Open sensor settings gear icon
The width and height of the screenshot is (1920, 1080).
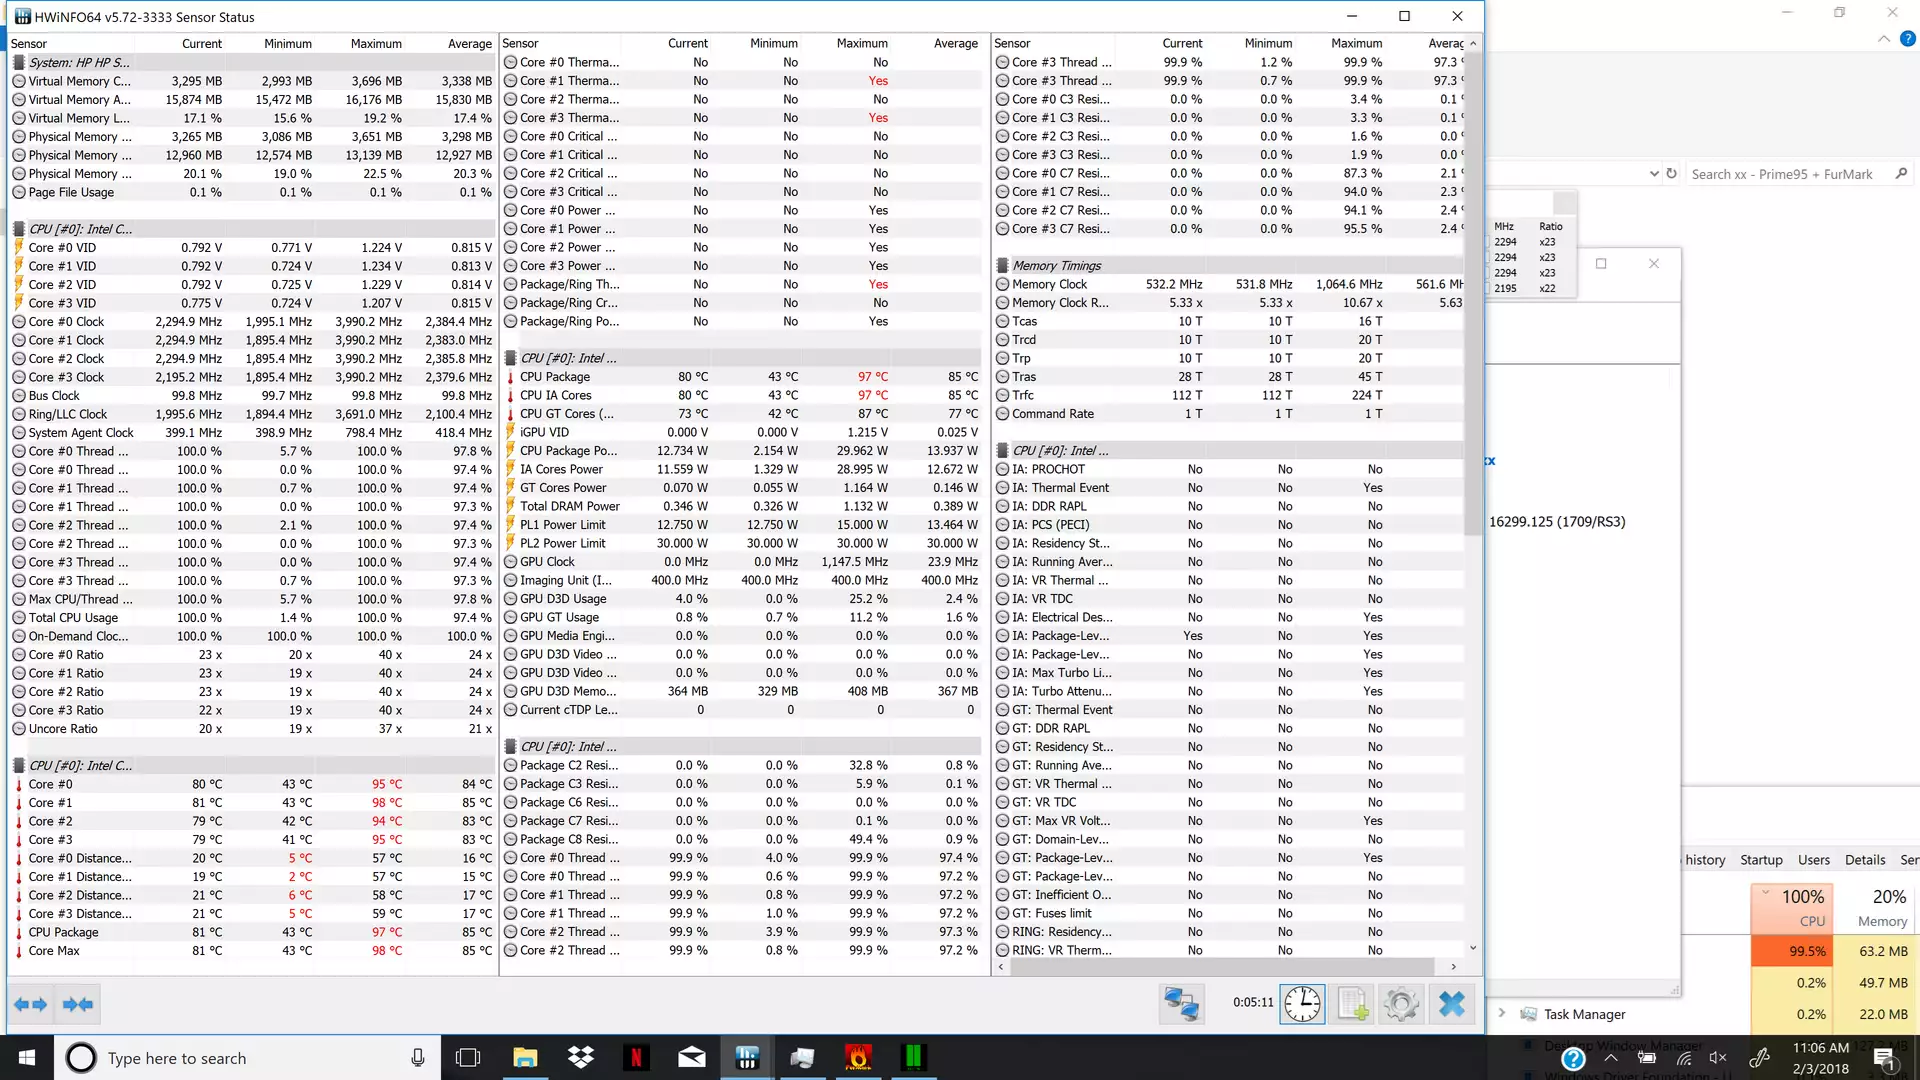[x=1401, y=1004]
